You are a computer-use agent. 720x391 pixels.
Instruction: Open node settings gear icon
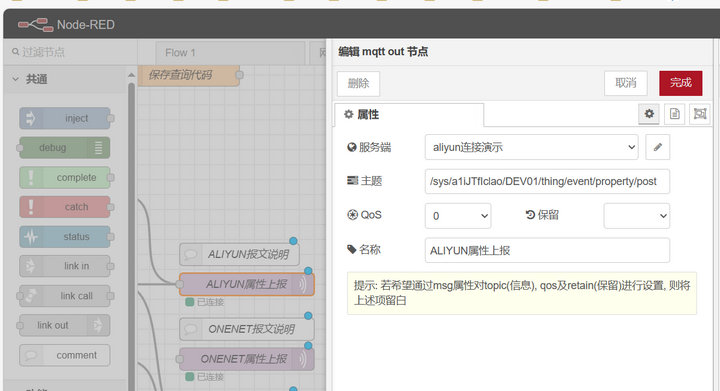[x=649, y=114]
